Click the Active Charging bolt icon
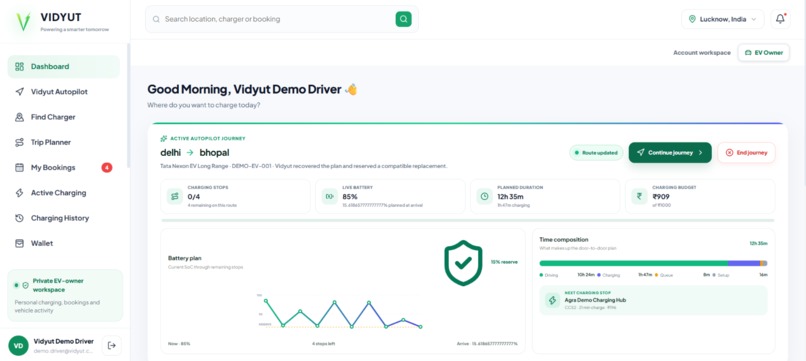 point(20,193)
